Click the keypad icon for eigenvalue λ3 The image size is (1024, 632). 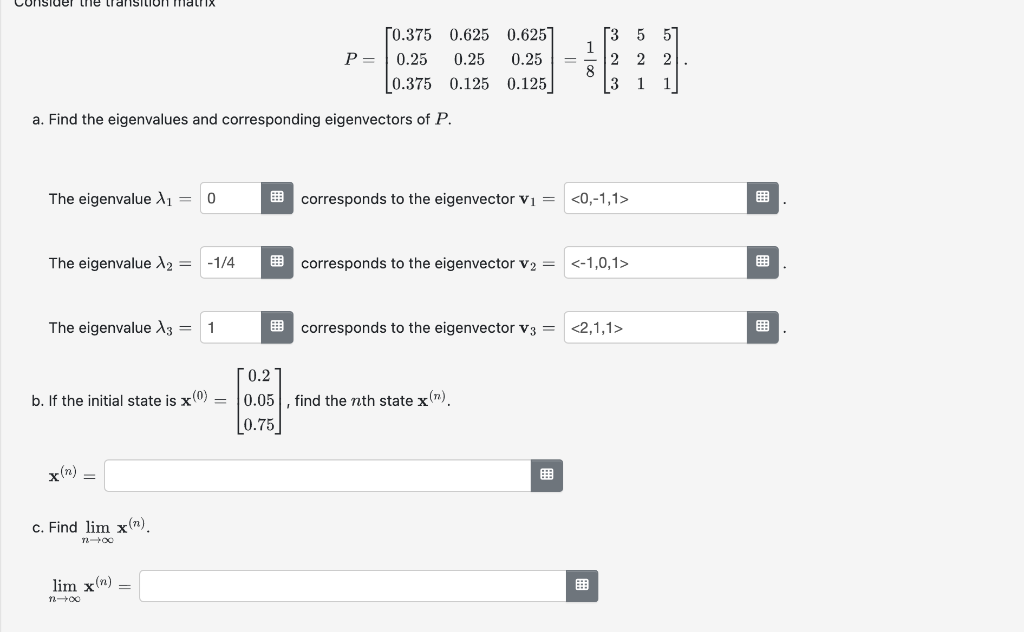point(277,327)
